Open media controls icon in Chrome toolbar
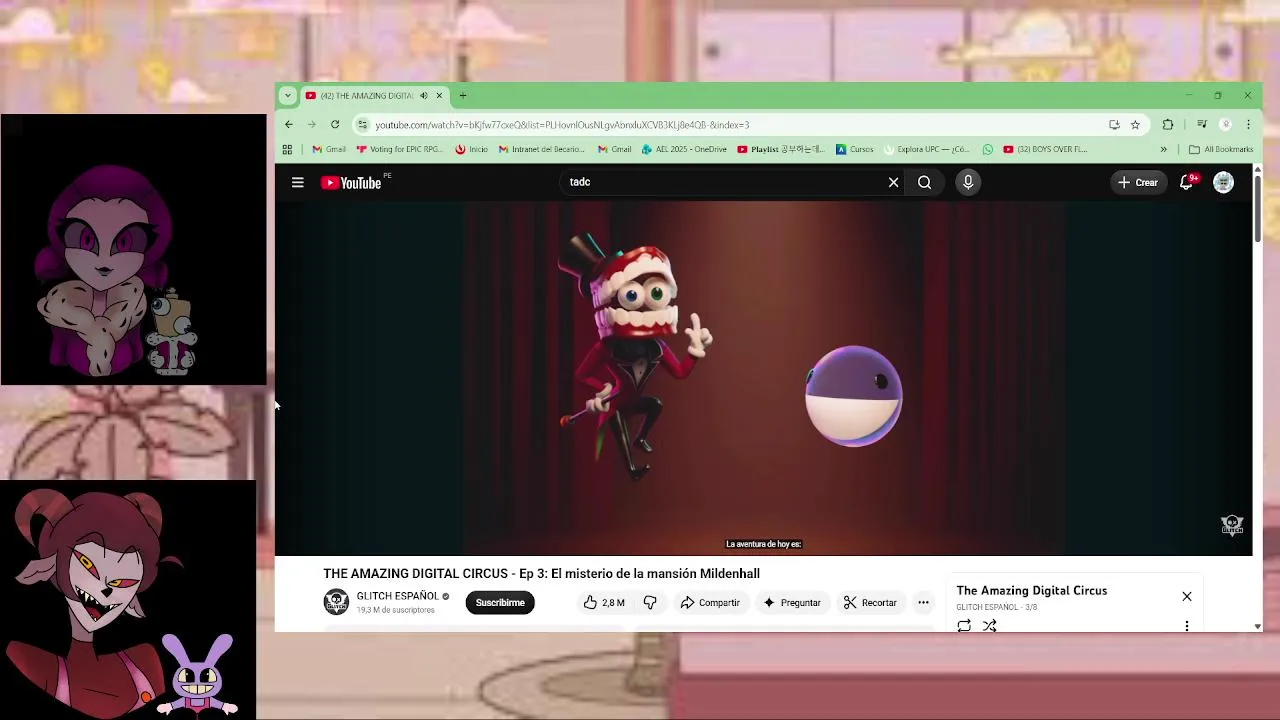1280x720 pixels. [1202, 124]
